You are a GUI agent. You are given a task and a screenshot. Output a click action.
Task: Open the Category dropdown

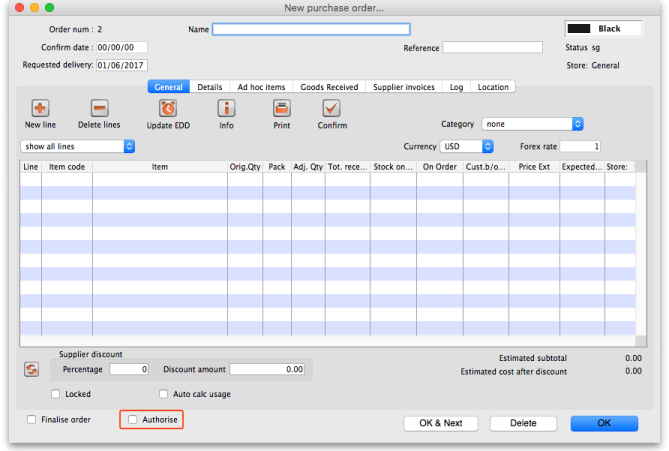click(x=532, y=124)
